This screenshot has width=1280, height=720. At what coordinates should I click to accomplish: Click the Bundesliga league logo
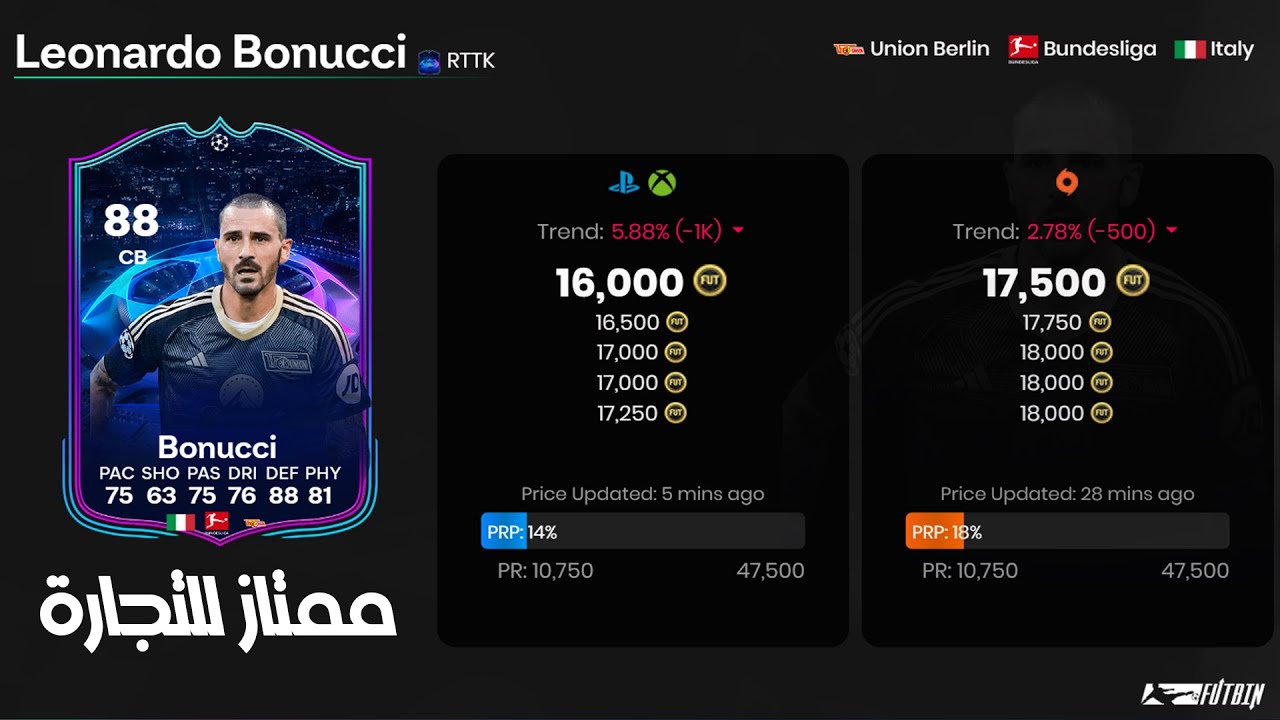[x=1022, y=49]
